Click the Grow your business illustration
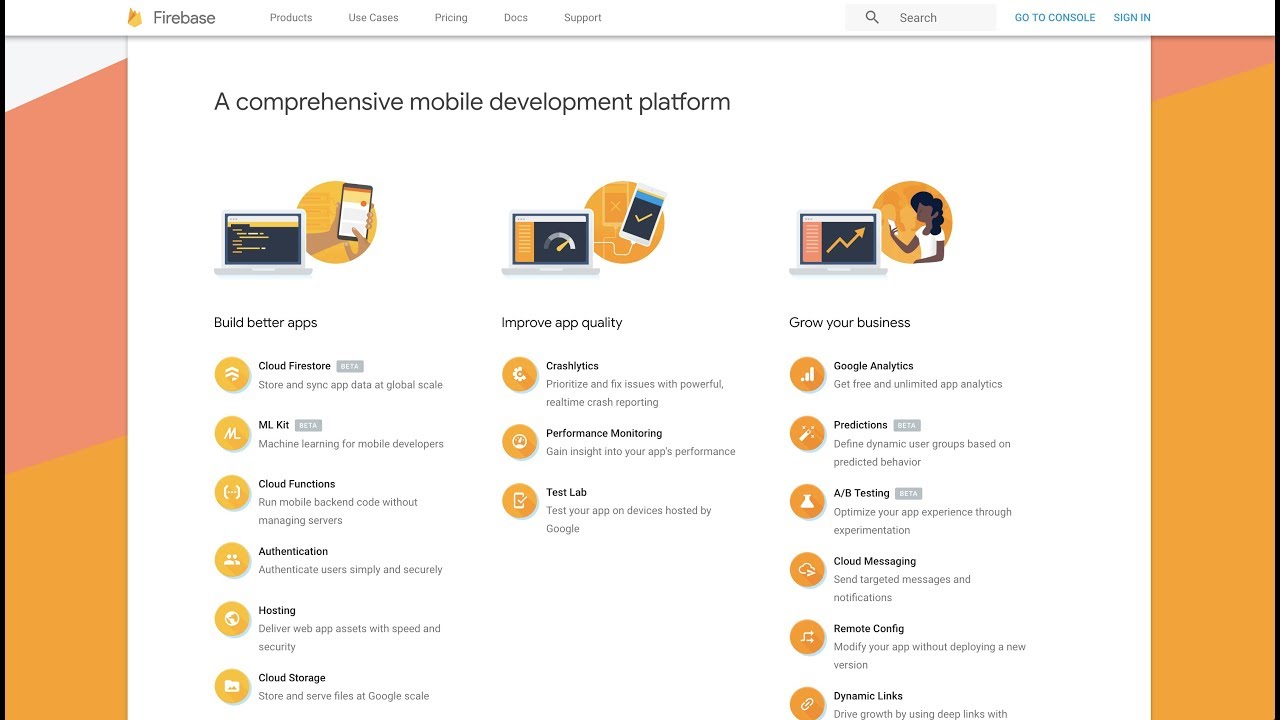Image resolution: width=1280 pixels, height=720 pixels. (871, 229)
